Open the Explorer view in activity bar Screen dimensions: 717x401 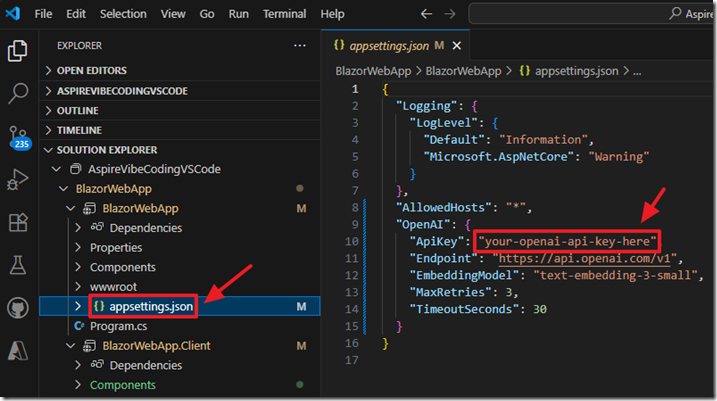point(17,50)
